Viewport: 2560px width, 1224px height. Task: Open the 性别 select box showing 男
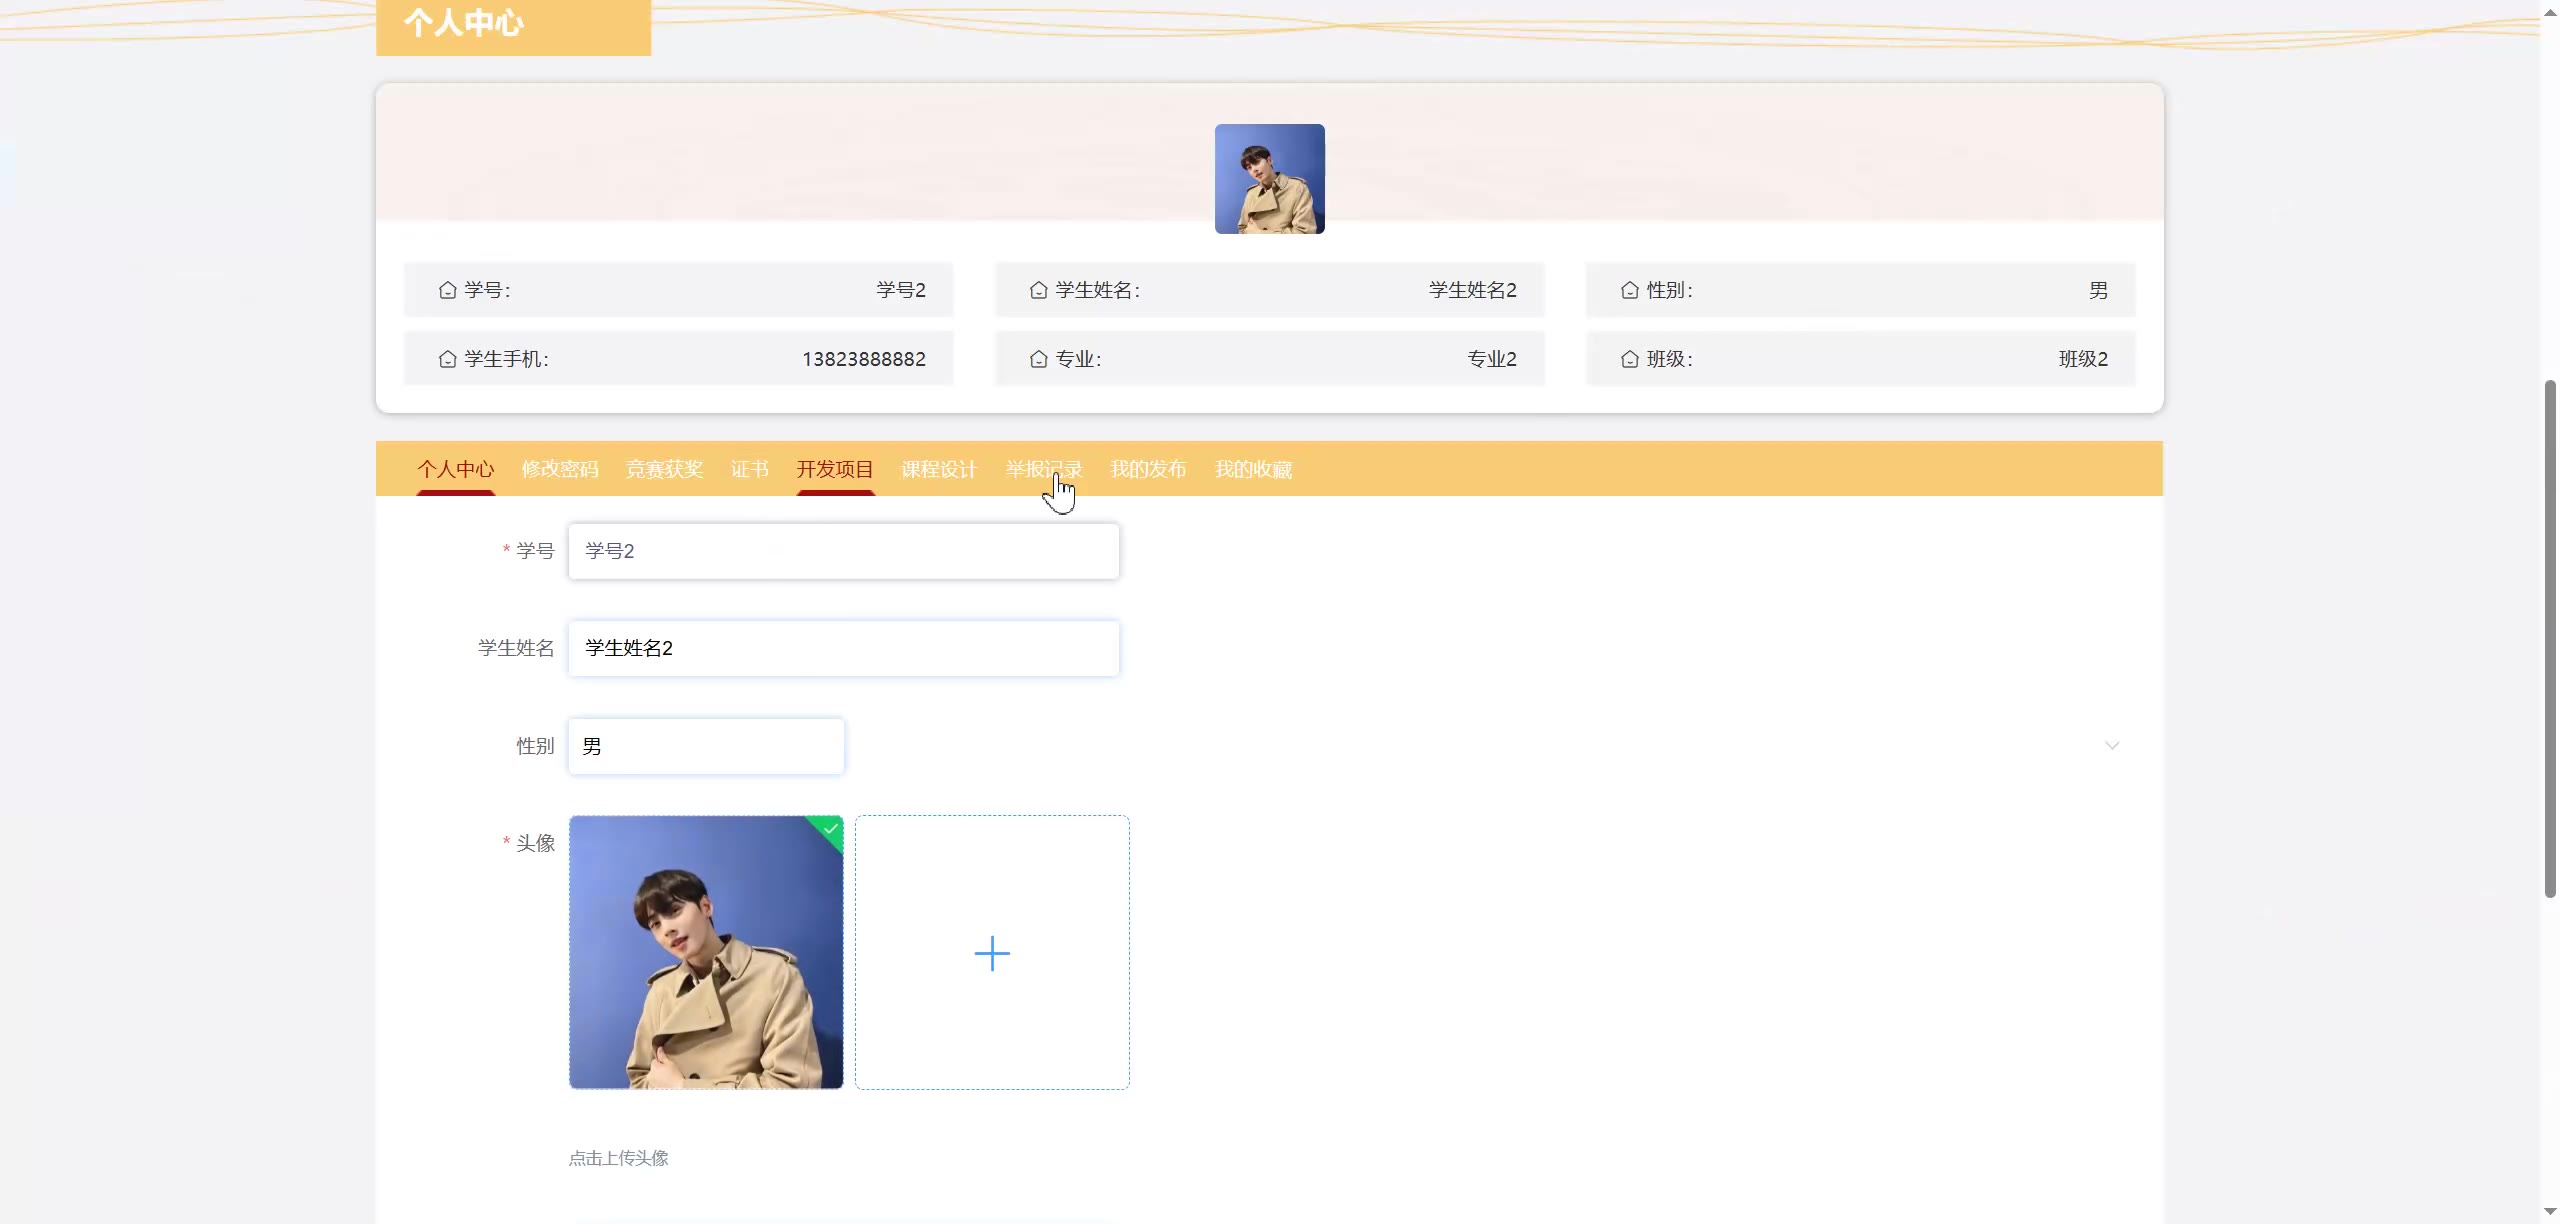(706, 746)
